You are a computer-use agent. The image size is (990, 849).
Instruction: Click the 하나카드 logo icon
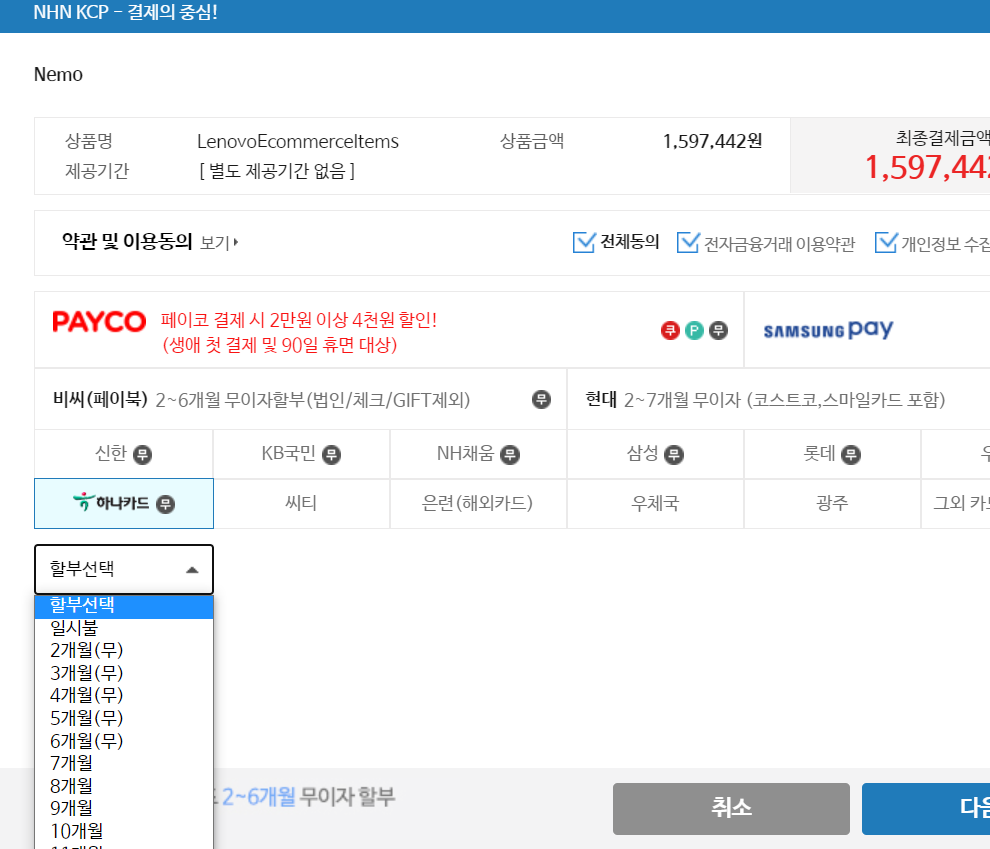point(111,502)
